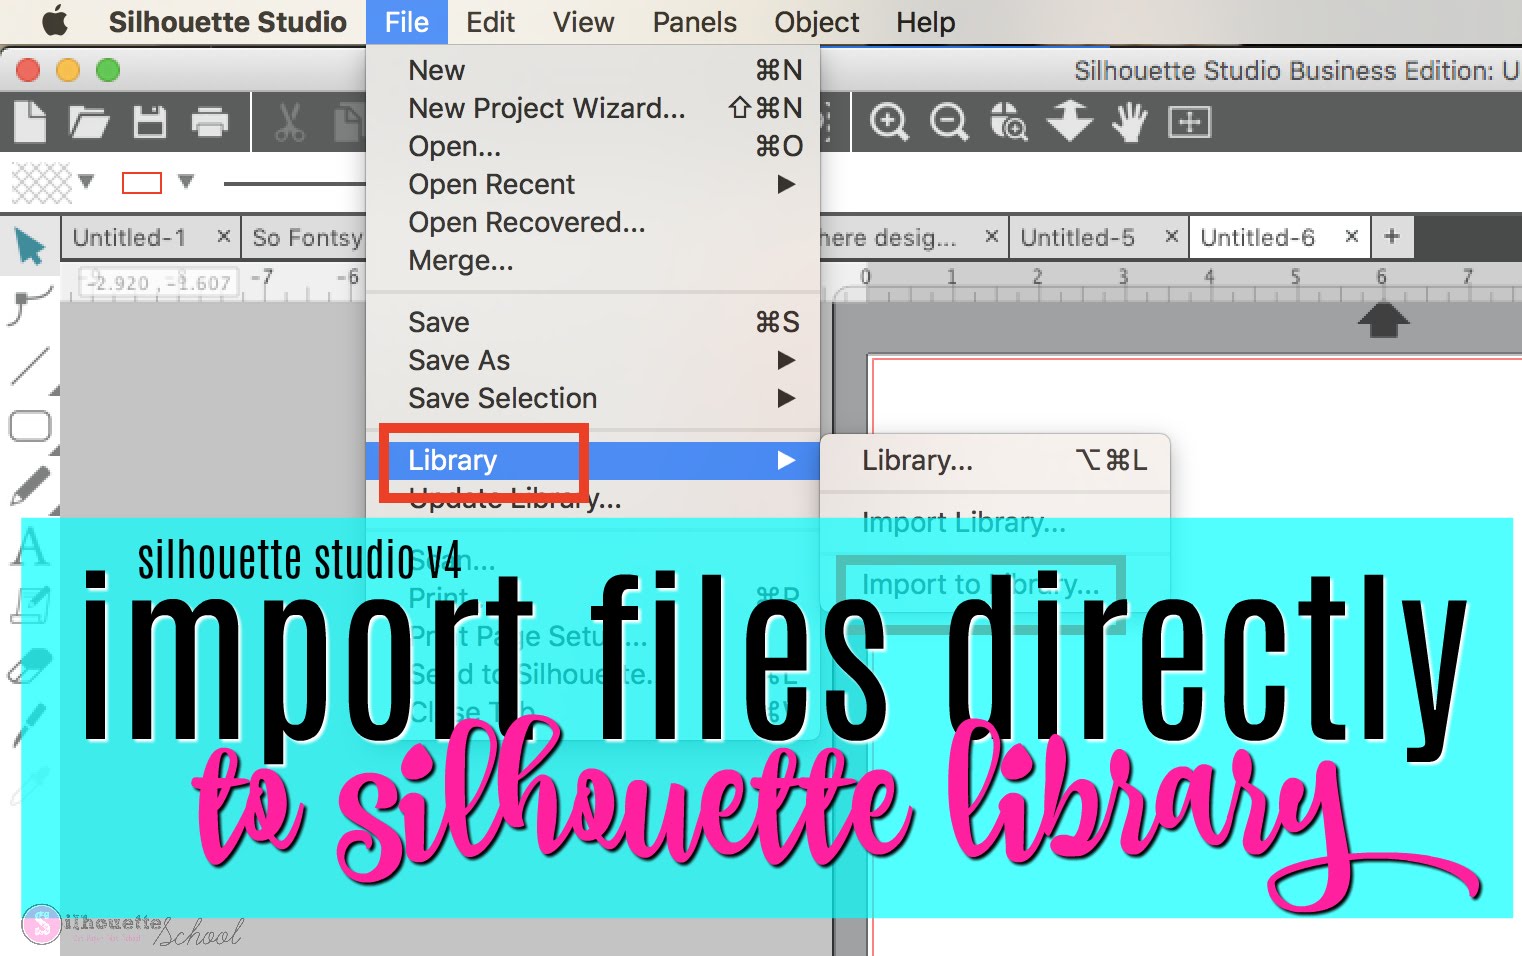Viewport: 1522px width, 956px height.
Task: Click the Open folder toolbar icon
Action: [x=89, y=123]
